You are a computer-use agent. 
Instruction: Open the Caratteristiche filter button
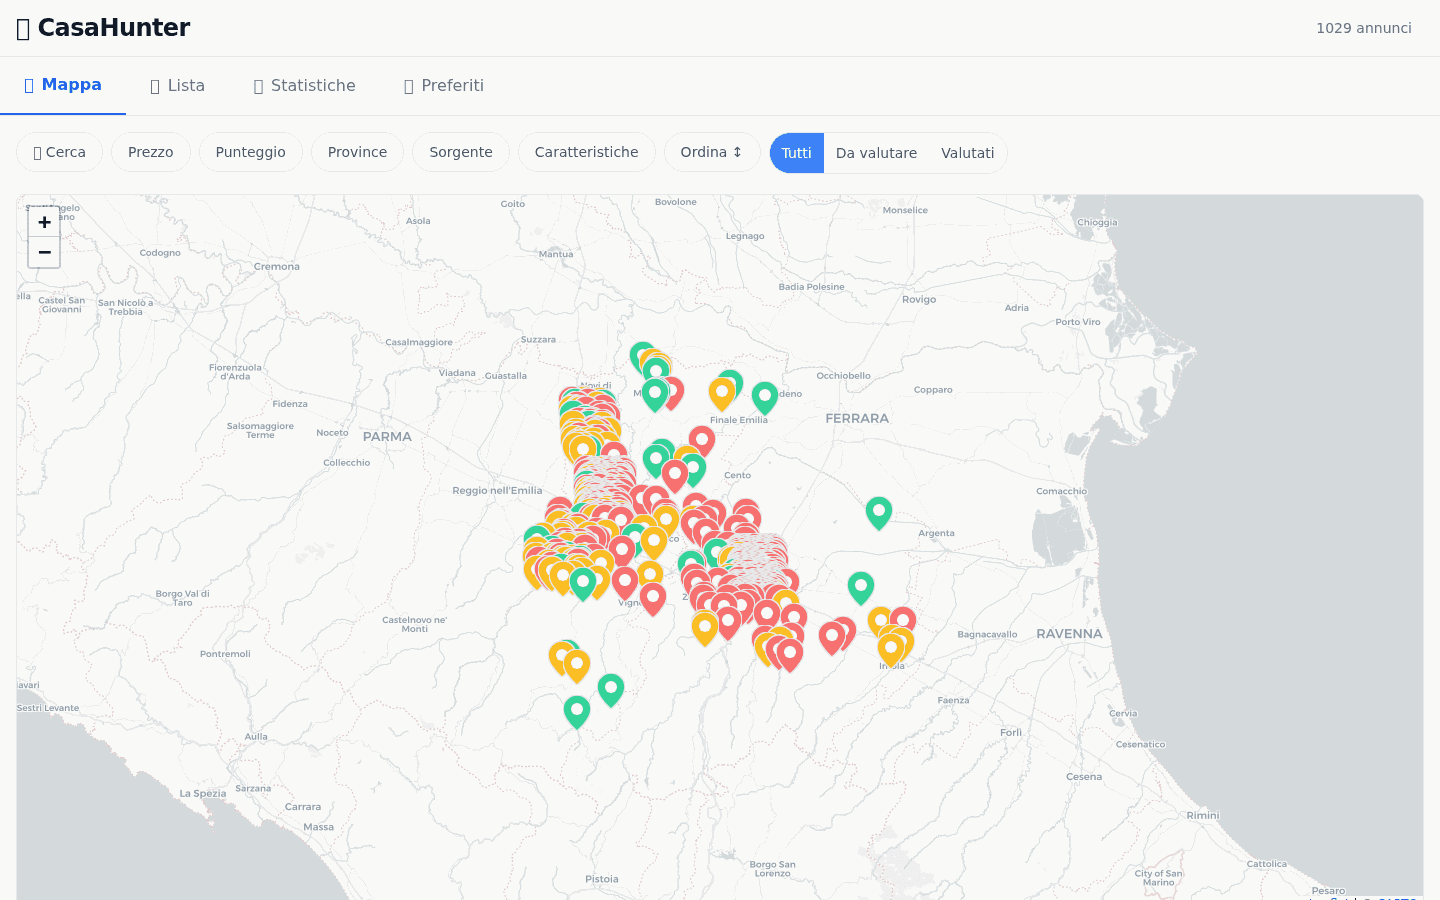(x=586, y=152)
